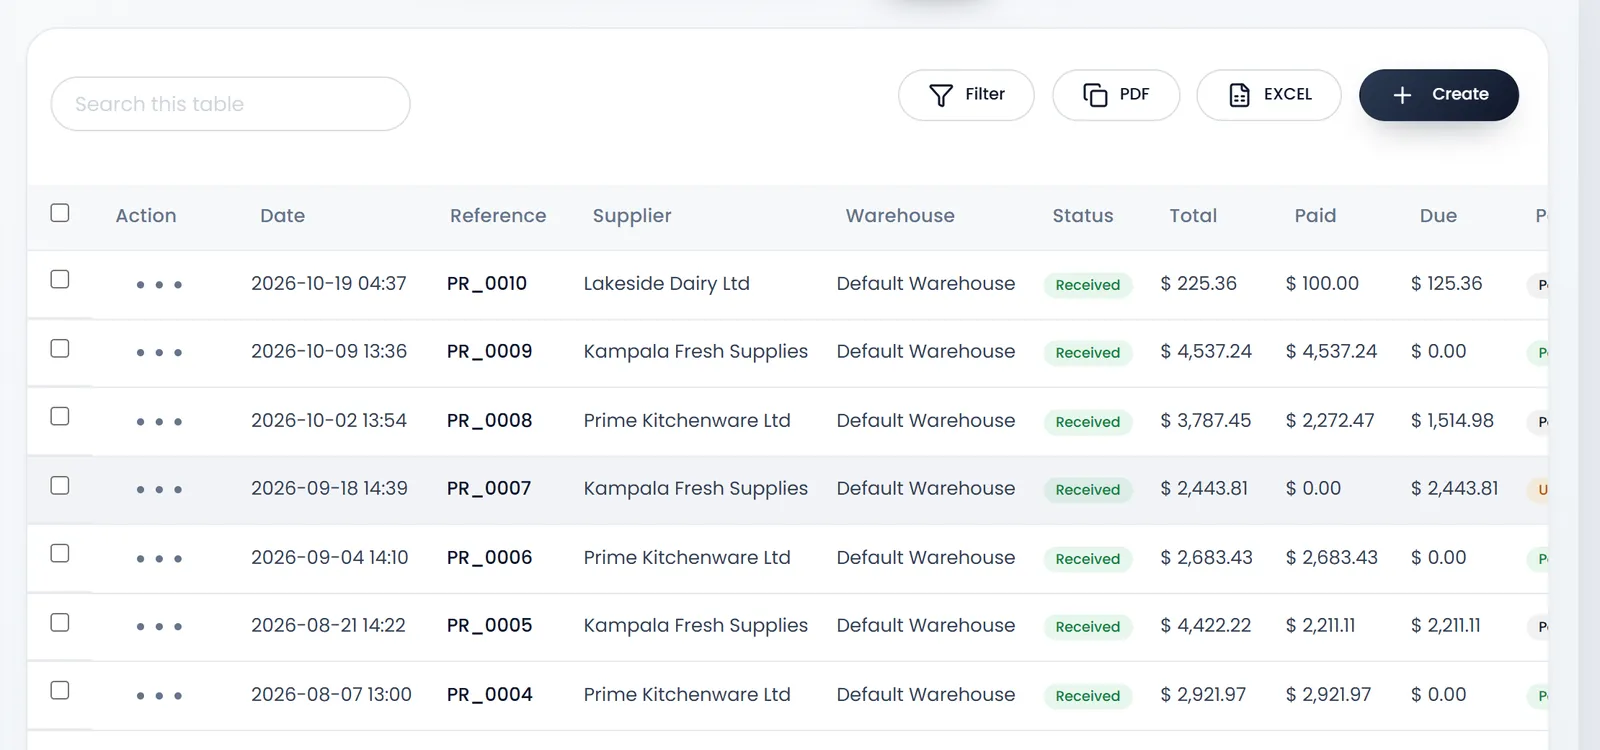The image size is (1600, 750).
Task: Check the row for PR_0006
Action: (60, 553)
